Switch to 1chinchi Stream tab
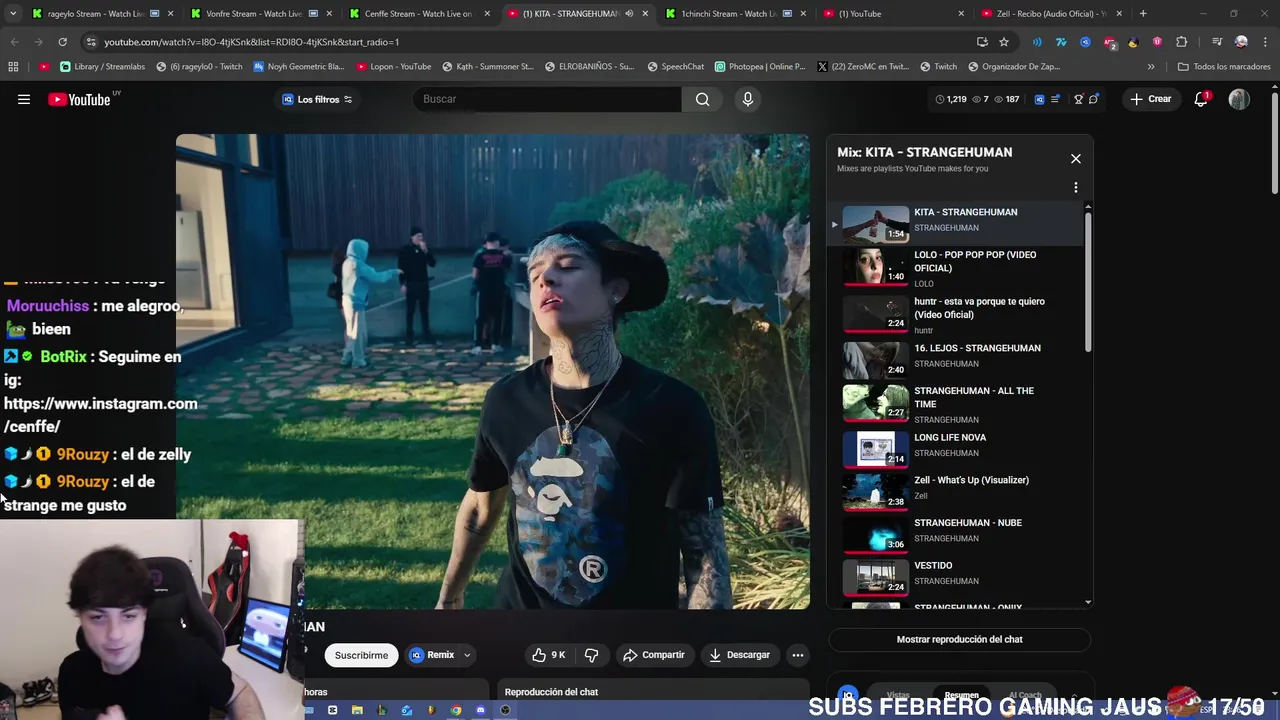This screenshot has width=1280, height=720. [736, 14]
